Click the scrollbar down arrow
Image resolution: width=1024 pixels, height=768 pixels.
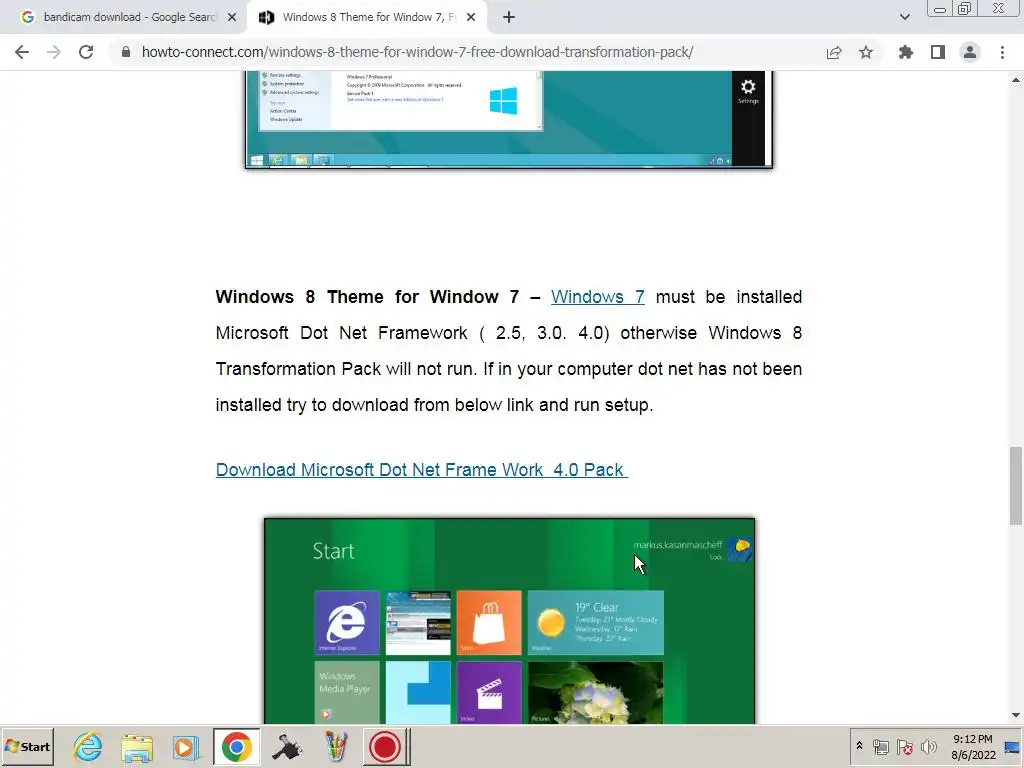coord(1016,716)
